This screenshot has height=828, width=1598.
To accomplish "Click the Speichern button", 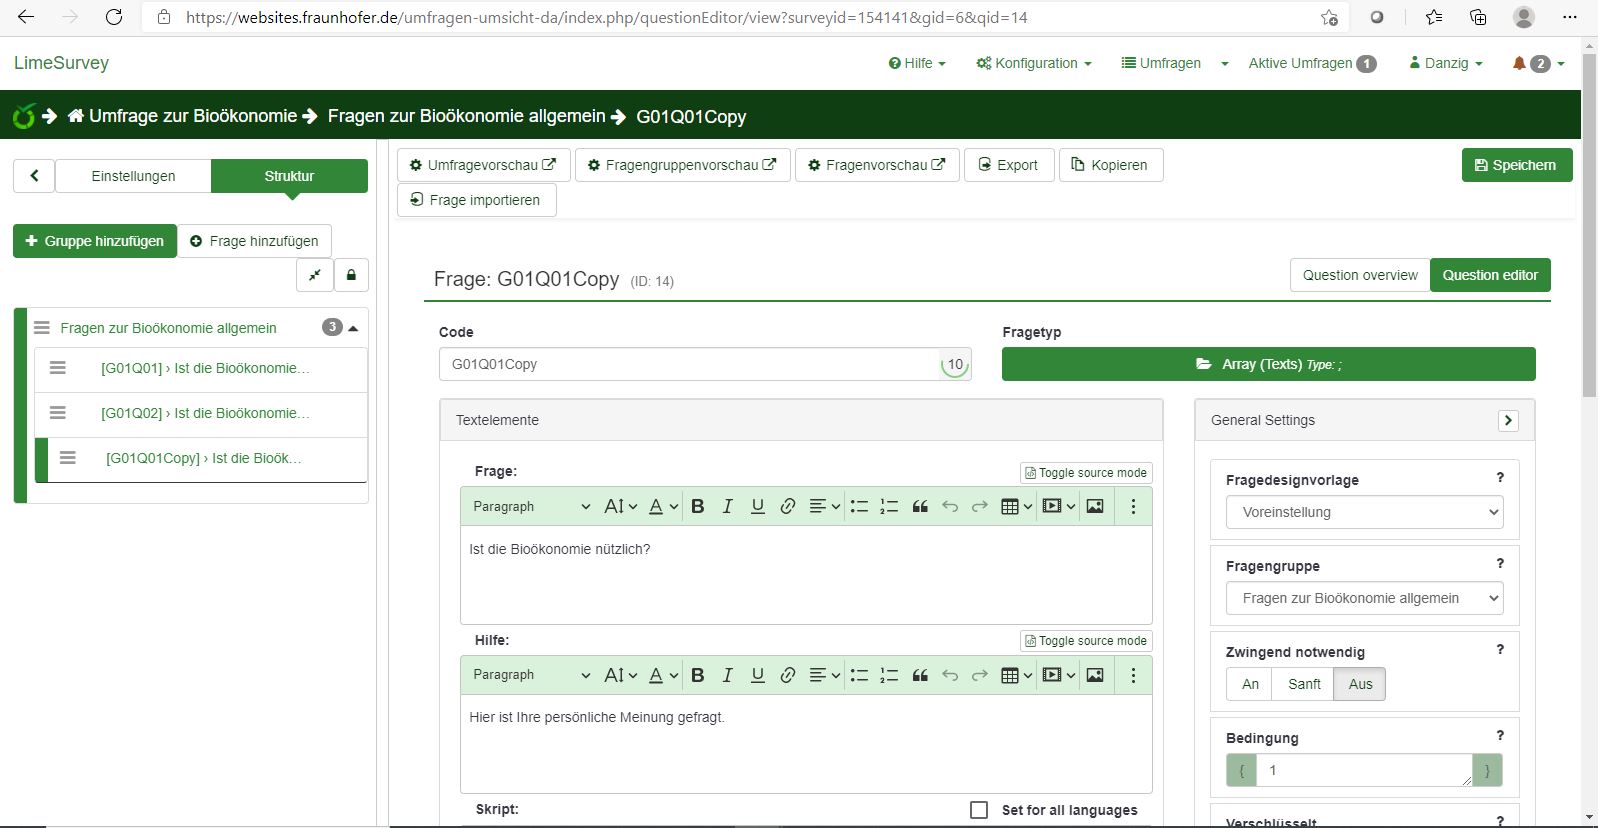I will 1516,165.
